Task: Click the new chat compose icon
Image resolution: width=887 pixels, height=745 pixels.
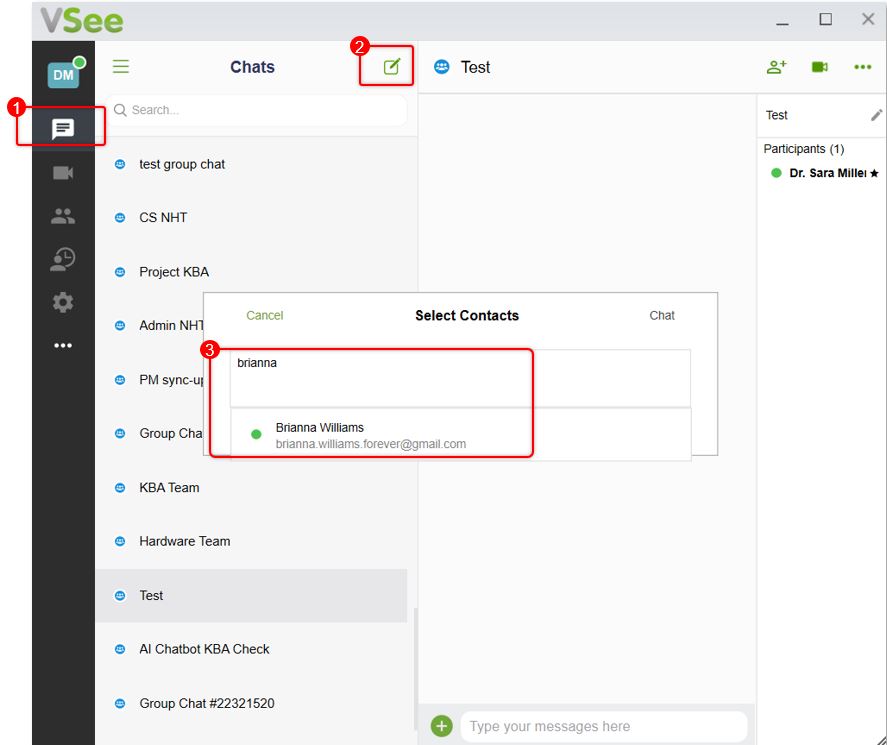Action: coord(391,67)
